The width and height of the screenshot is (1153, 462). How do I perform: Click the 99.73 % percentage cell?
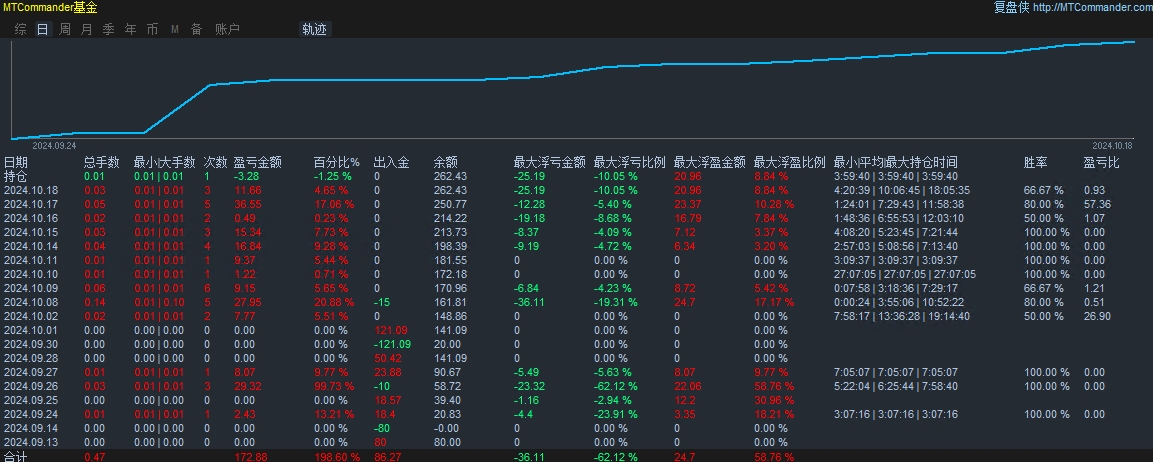(334, 386)
